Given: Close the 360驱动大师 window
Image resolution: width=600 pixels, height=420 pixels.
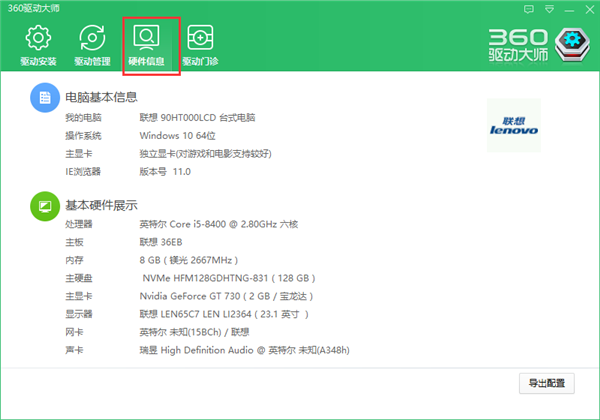Looking at the screenshot, I should tap(590, 10).
